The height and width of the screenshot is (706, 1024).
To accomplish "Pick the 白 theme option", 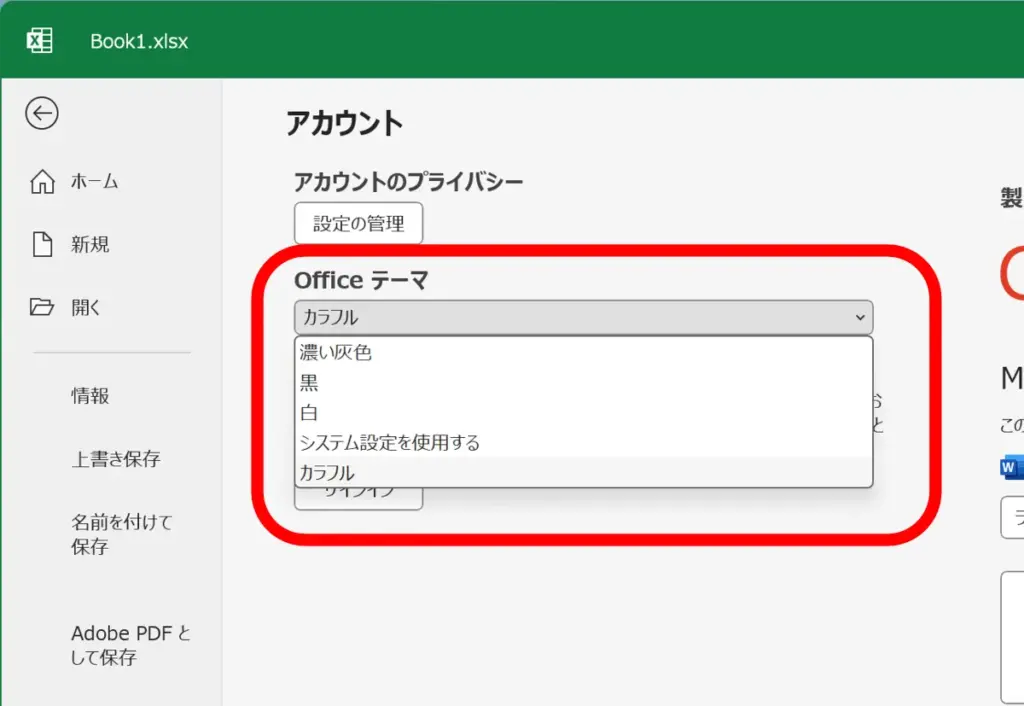I will pos(309,412).
